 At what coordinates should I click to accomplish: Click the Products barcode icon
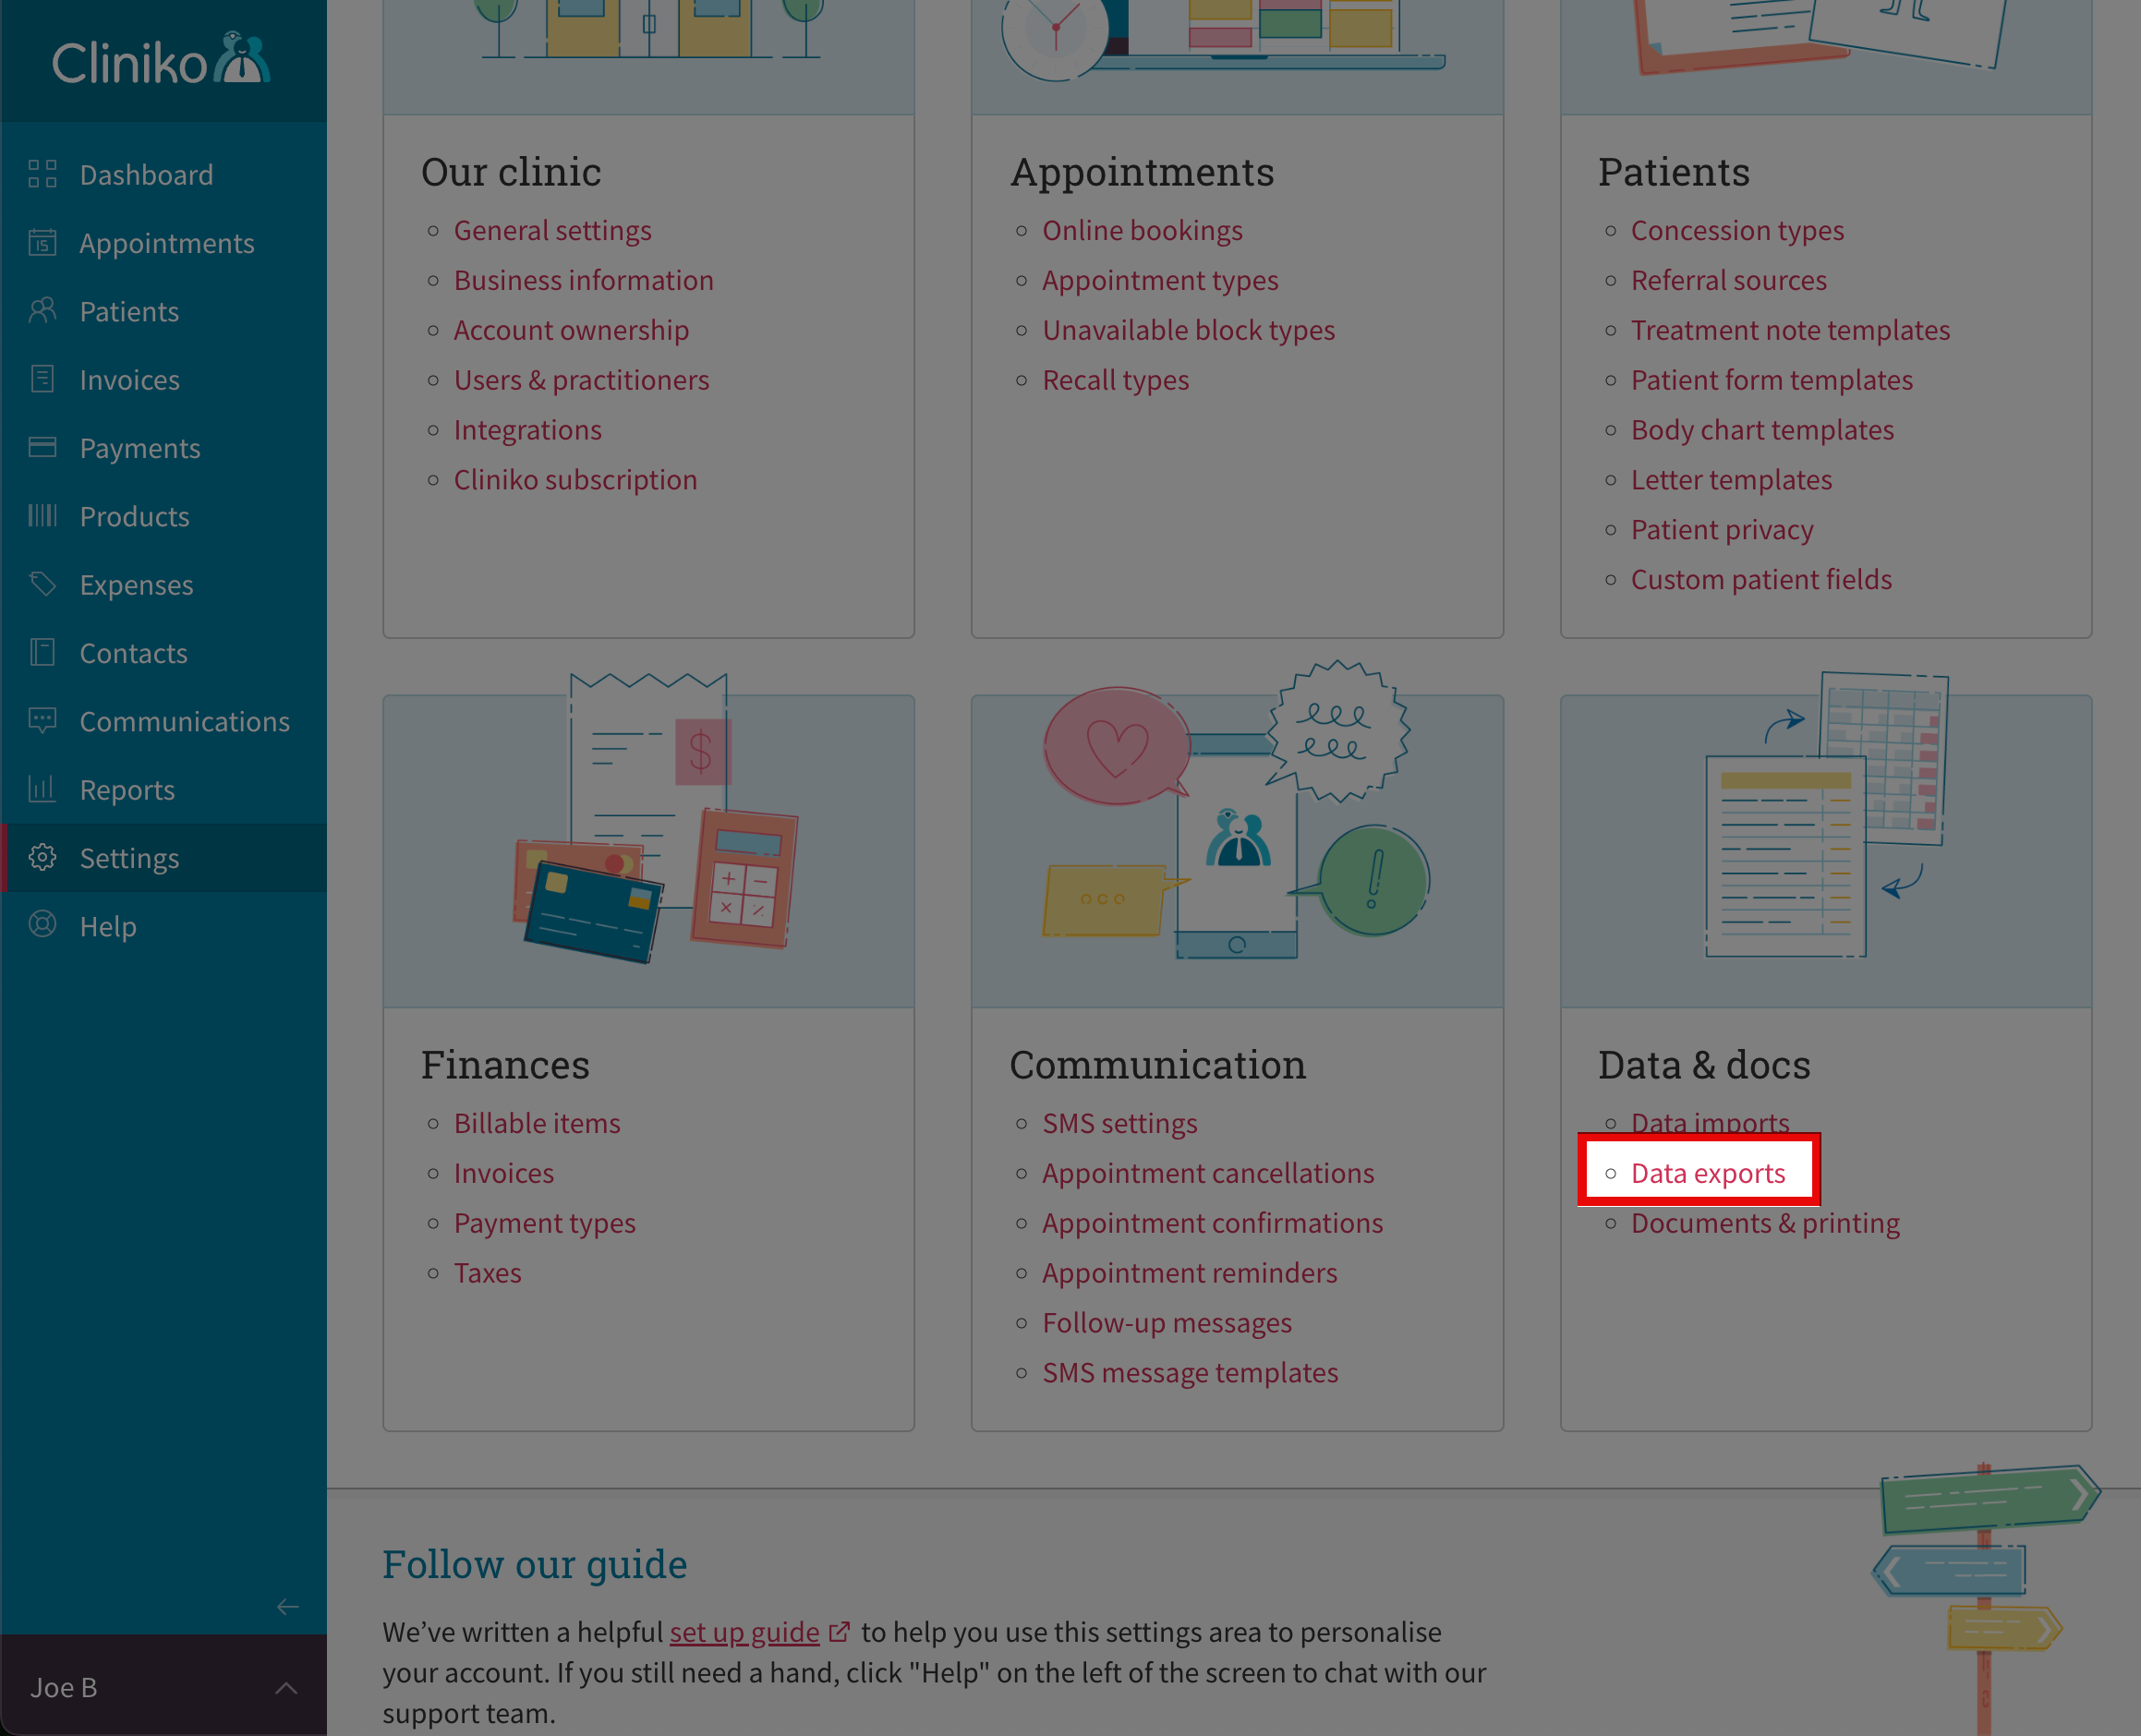tap(42, 516)
